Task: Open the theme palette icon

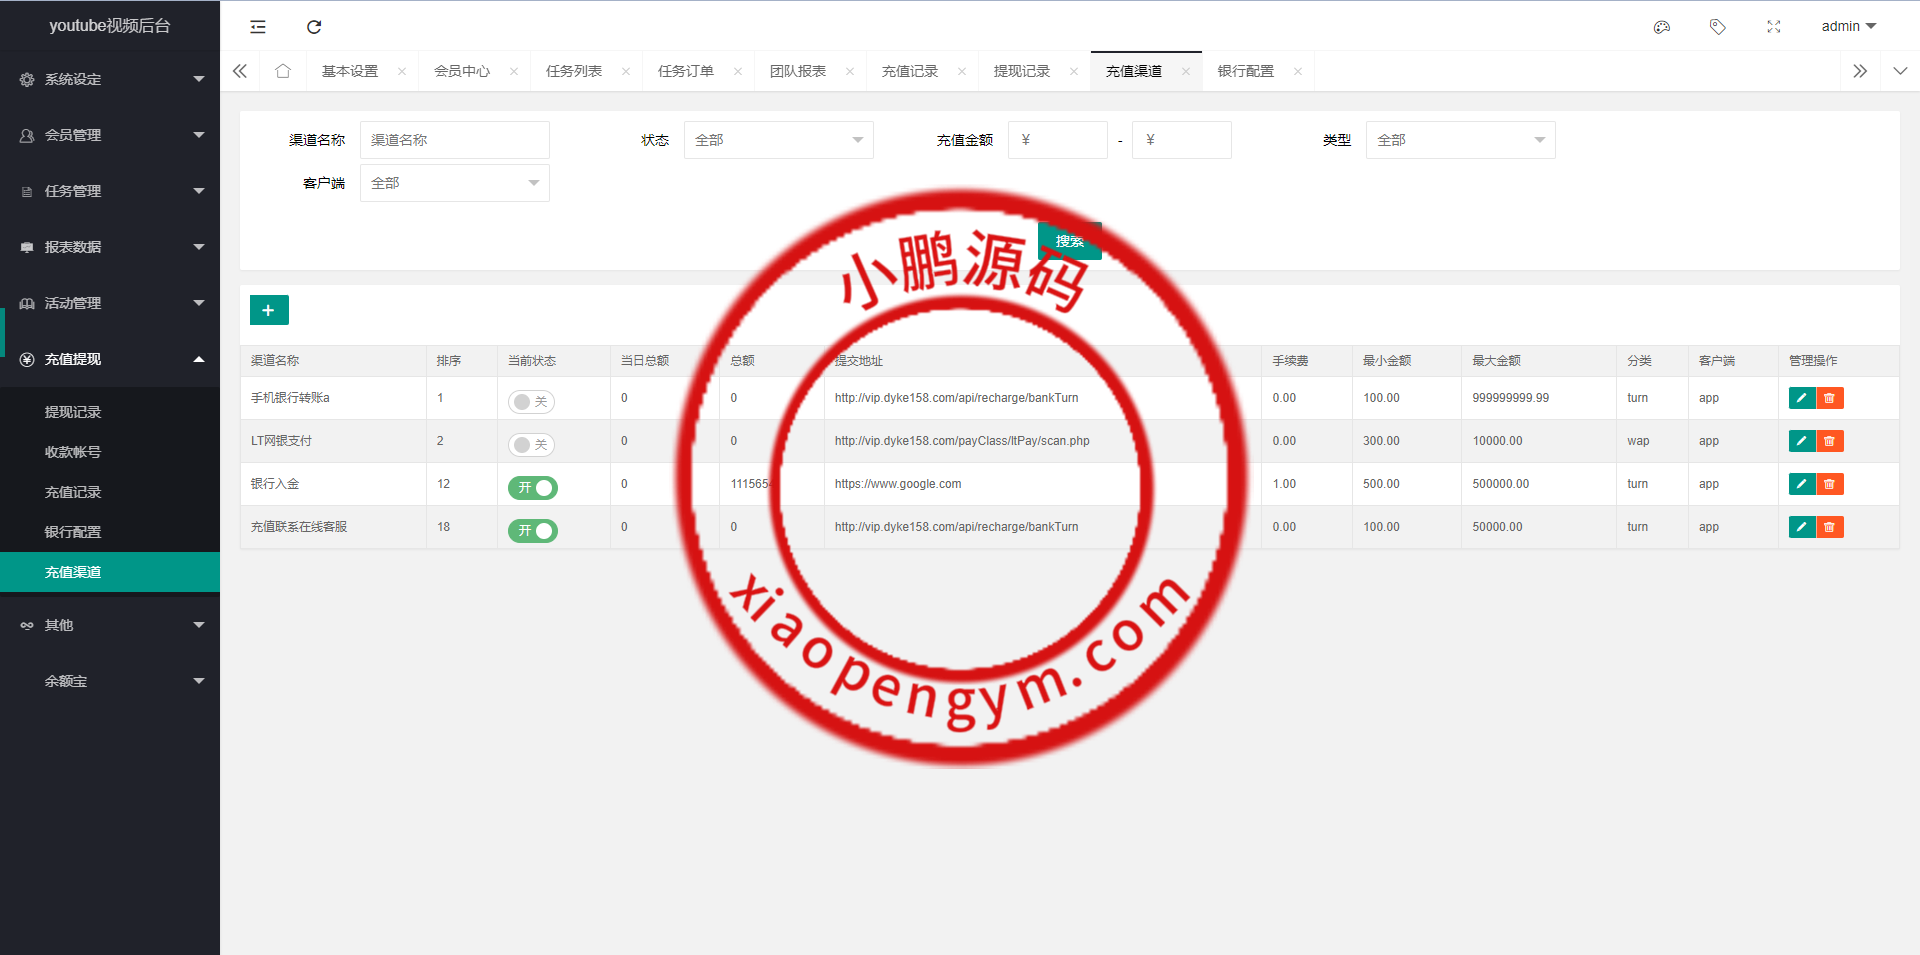Action: (1662, 27)
